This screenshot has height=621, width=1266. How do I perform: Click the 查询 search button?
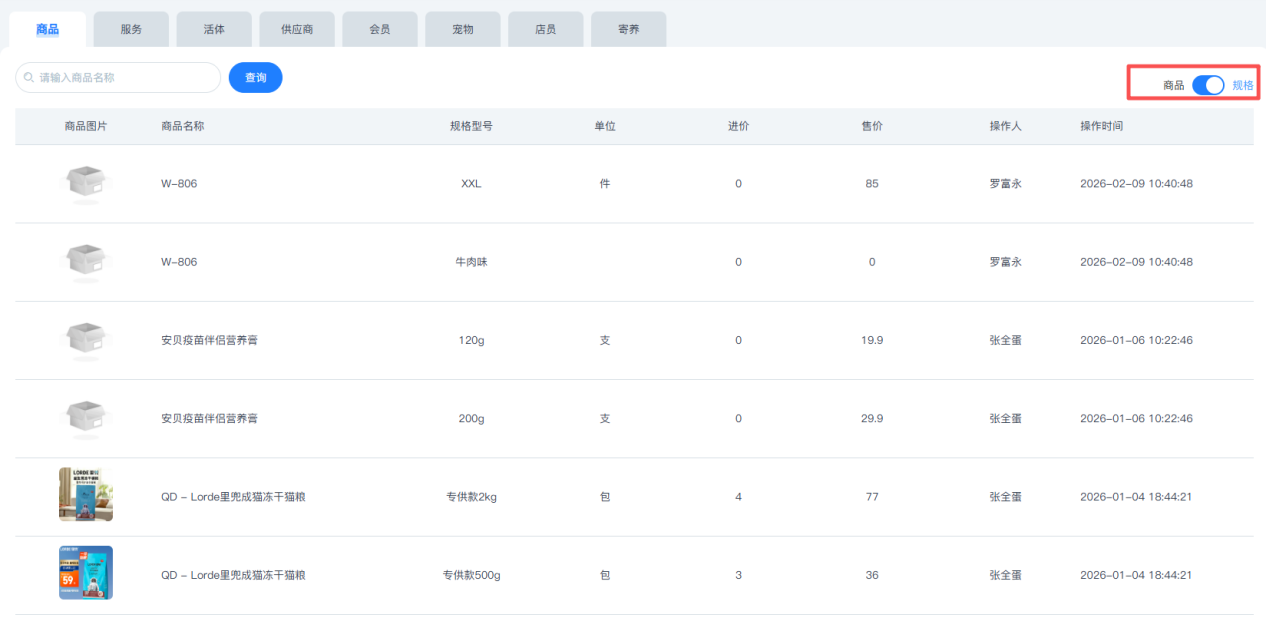click(255, 78)
